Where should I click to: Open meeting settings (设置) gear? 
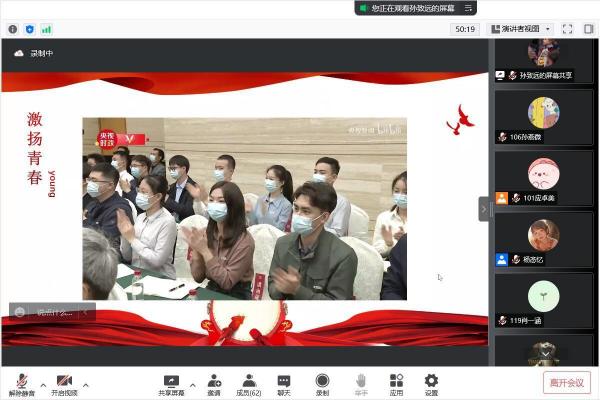[x=431, y=382]
